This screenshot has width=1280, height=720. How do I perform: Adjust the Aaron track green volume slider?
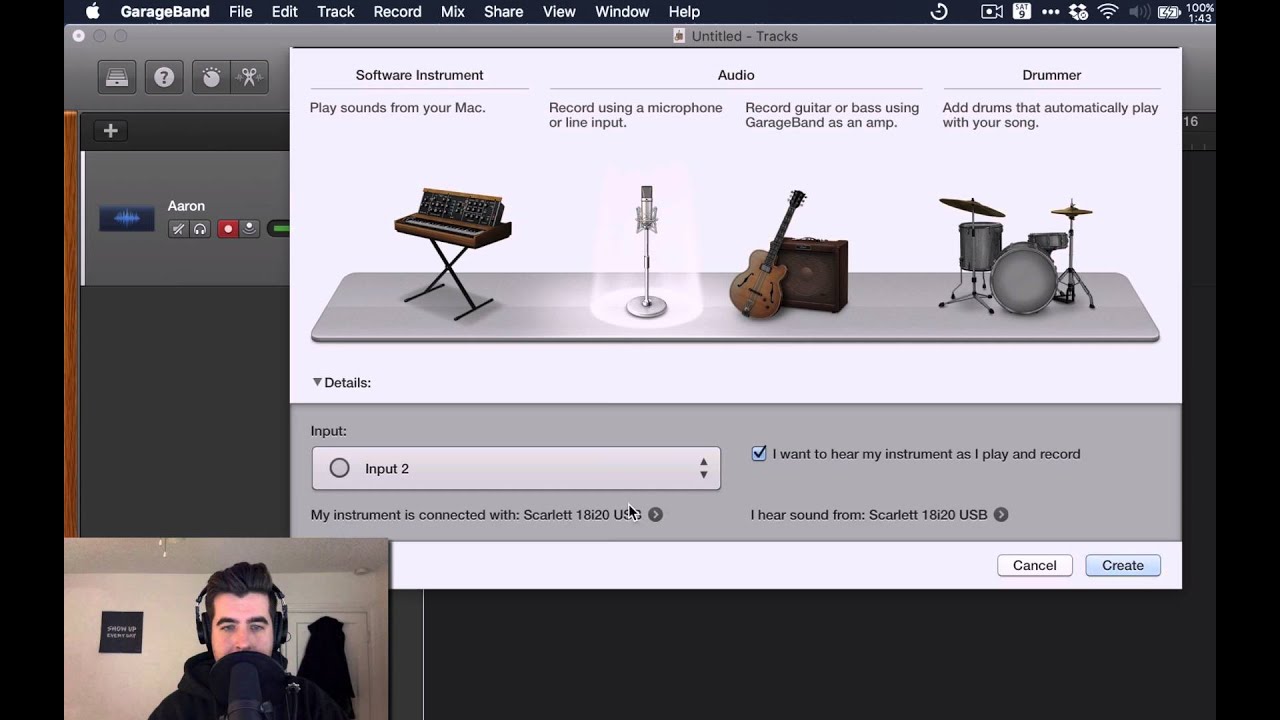pyautogui.click(x=279, y=229)
